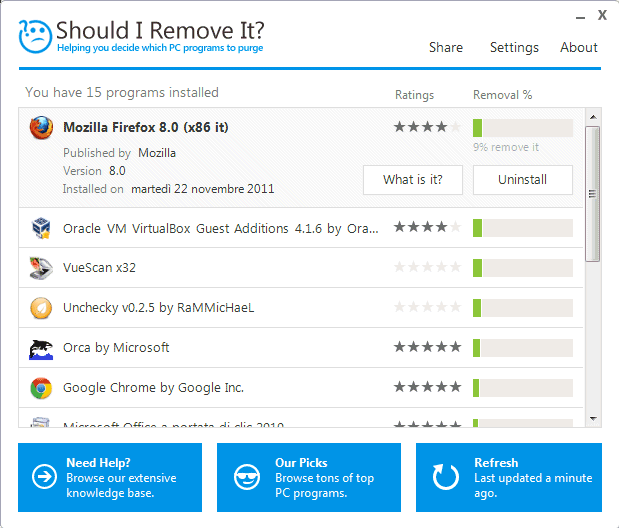
Task: Click the five-star rating for Google Chrome
Action: [428, 387]
